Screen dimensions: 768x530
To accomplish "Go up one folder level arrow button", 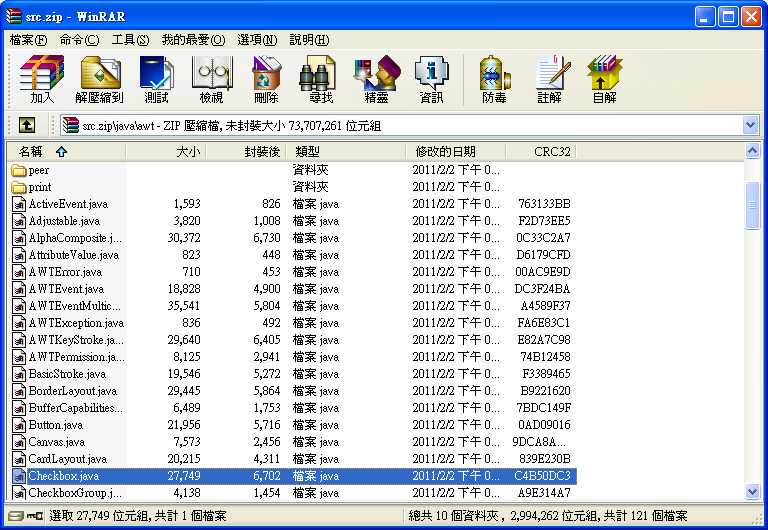I will [27, 125].
